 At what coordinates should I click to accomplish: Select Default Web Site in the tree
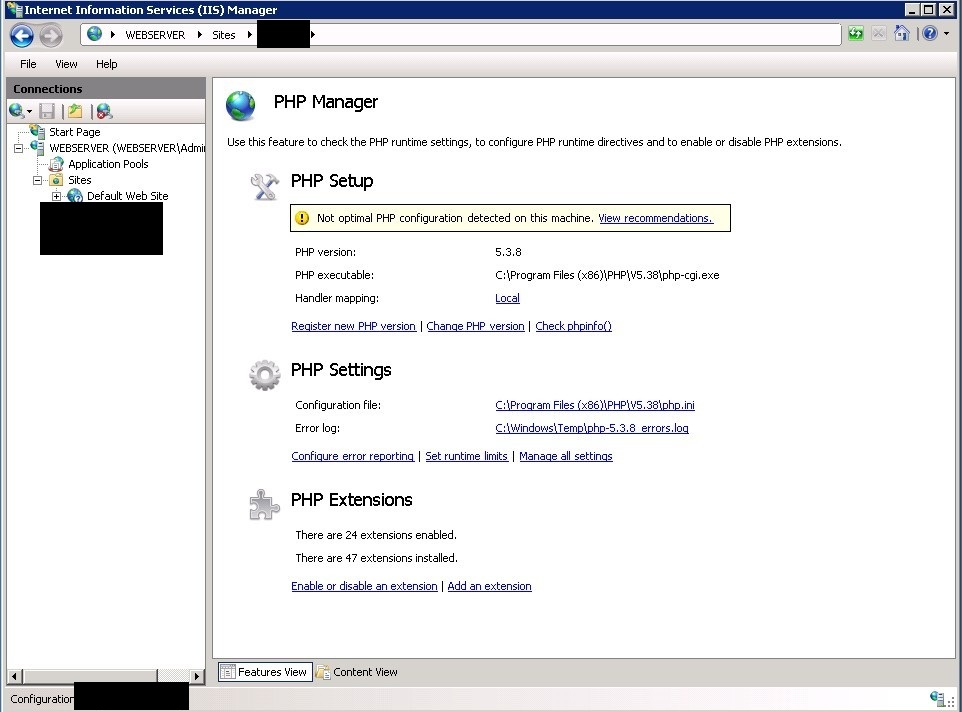coord(128,196)
